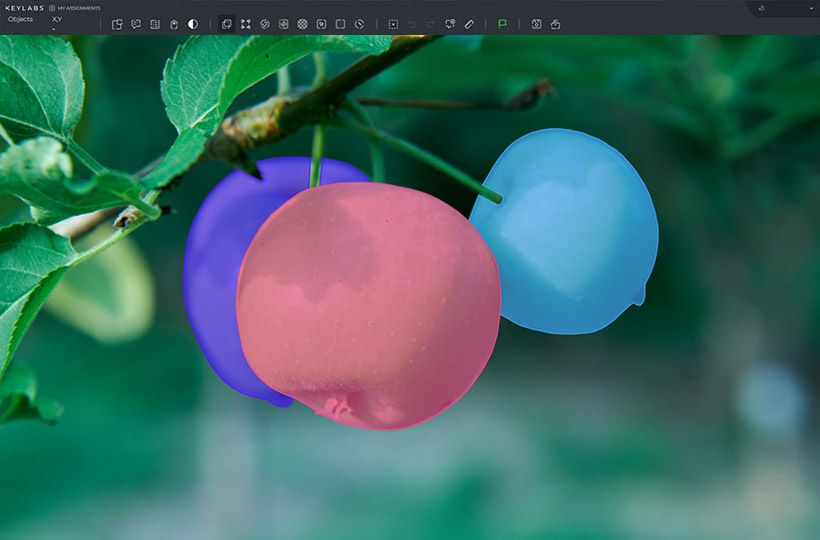Select the ruler measure tool

coord(469,24)
